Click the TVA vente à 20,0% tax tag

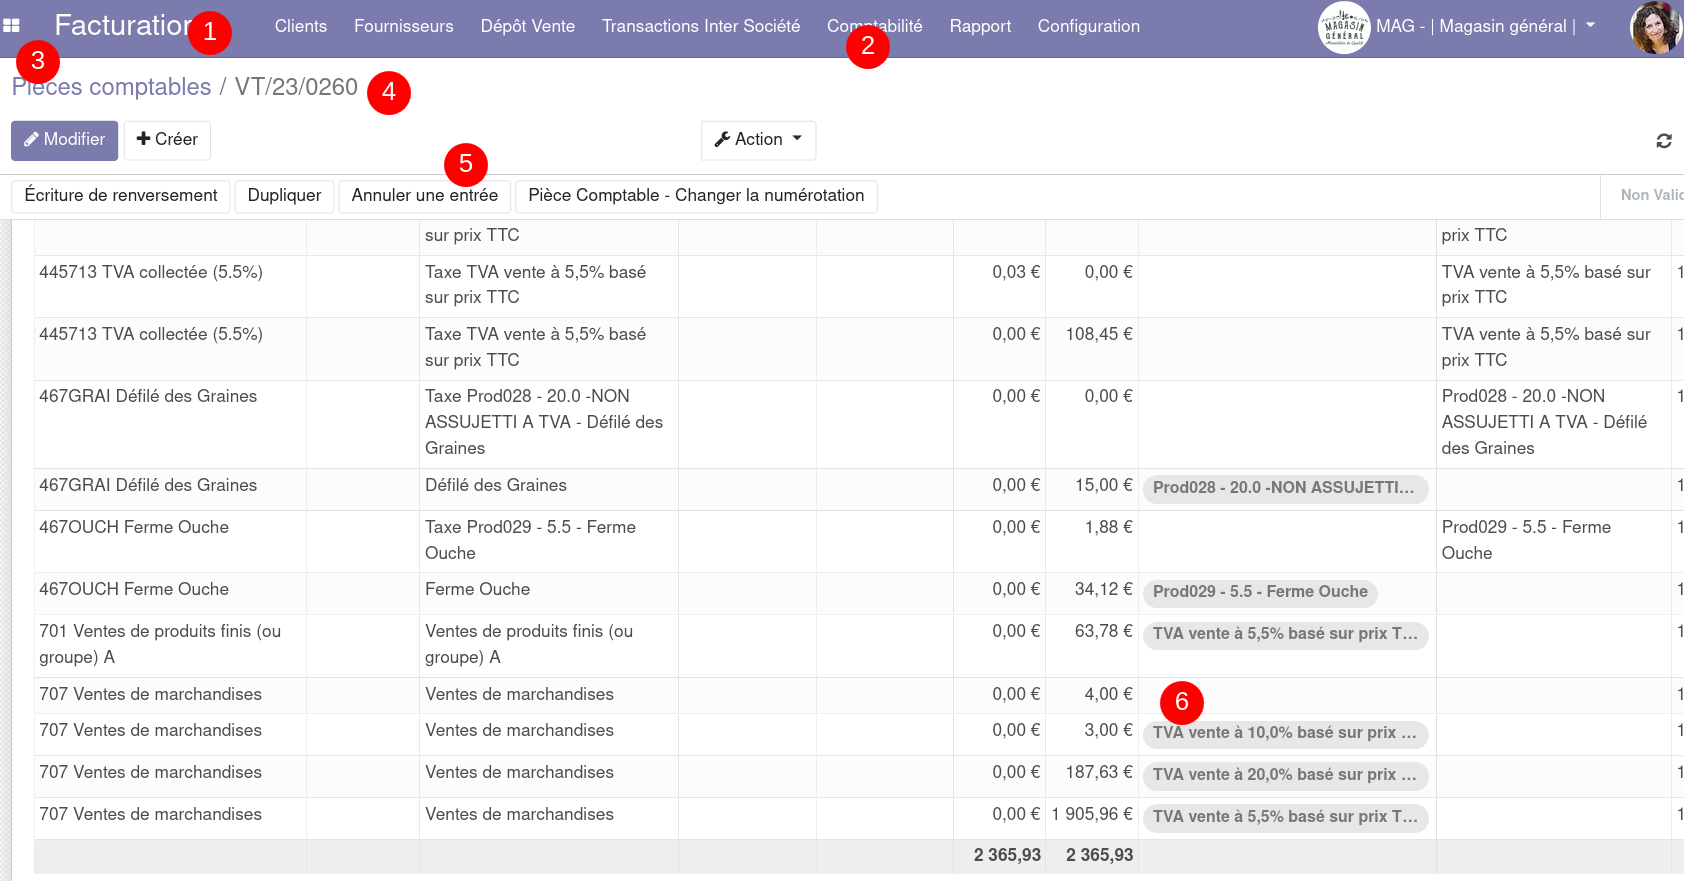pos(1284,775)
